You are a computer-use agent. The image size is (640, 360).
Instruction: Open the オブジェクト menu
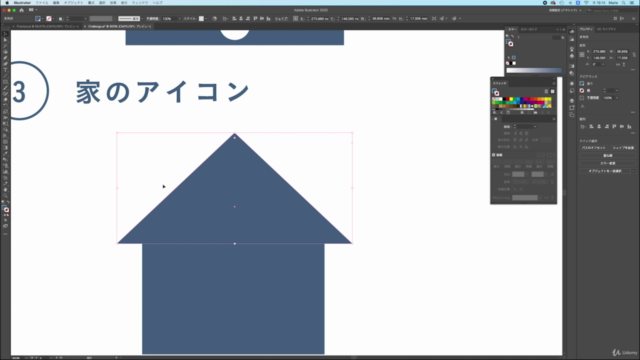coord(73,3)
